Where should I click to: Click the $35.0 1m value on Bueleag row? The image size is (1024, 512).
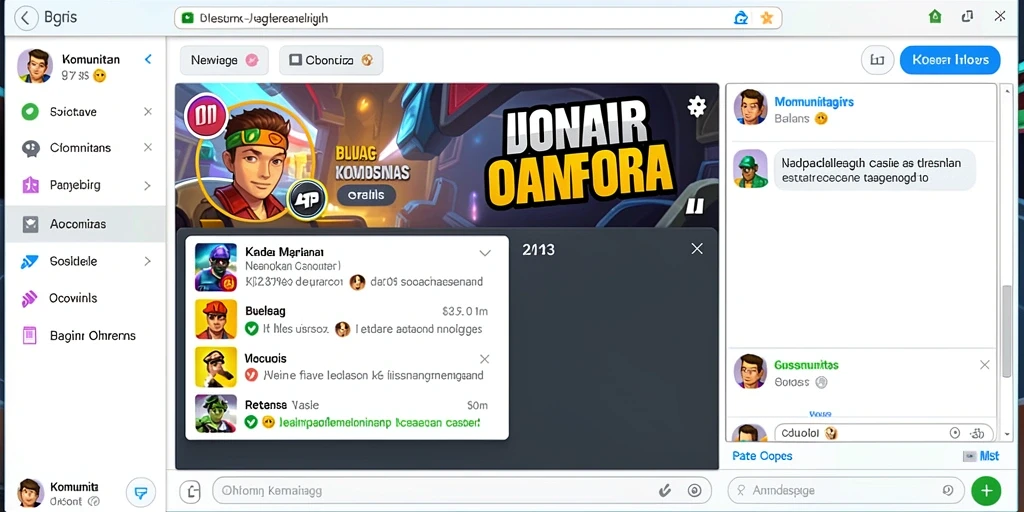click(x=465, y=312)
